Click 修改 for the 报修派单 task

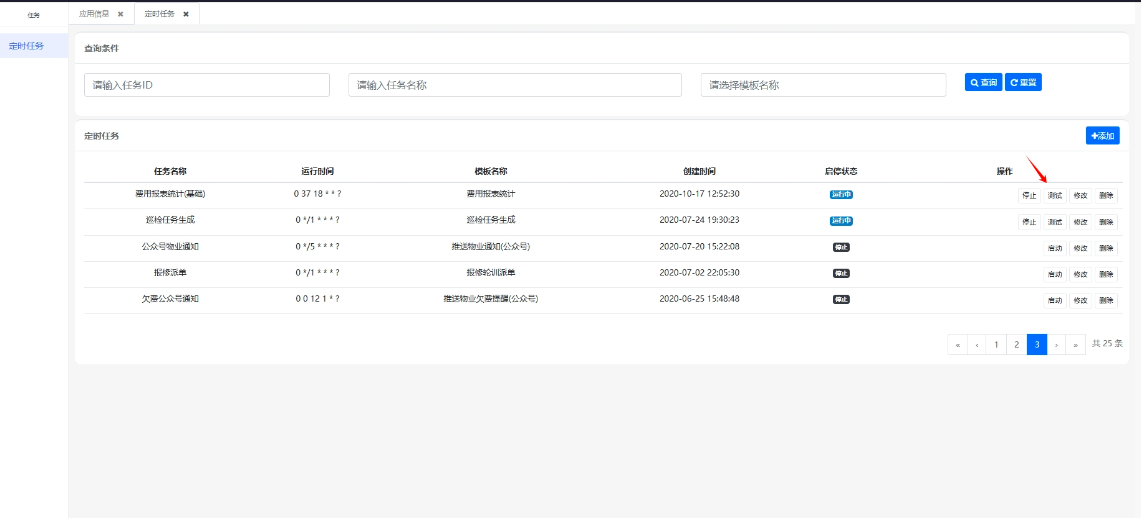coord(1080,274)
